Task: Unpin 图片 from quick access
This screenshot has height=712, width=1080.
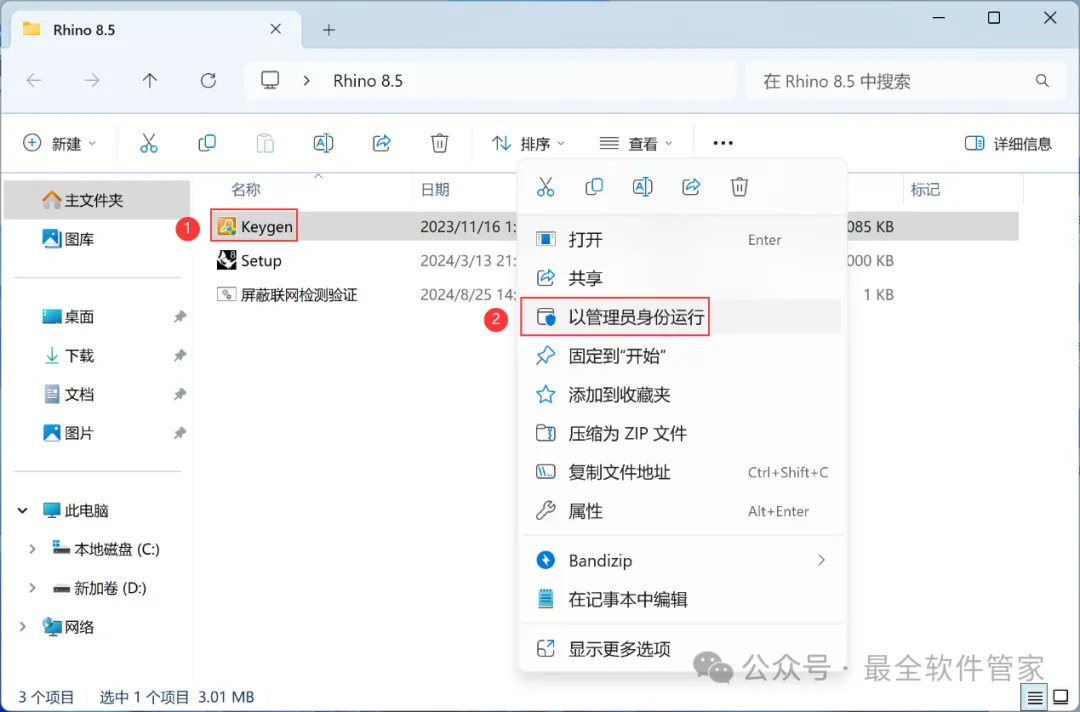Action: (179, 433)
